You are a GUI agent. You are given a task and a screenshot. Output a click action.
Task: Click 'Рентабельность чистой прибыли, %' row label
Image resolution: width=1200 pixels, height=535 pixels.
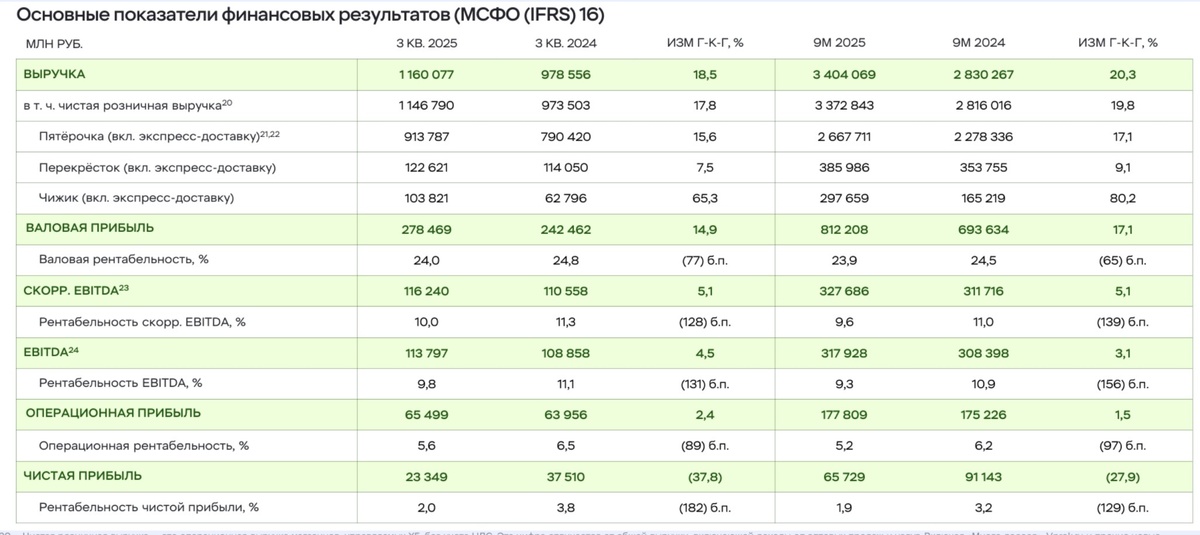tap(148, 507)
